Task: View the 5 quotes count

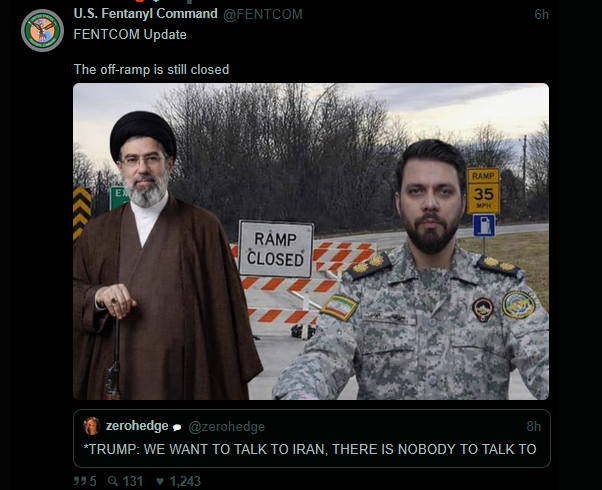Action: pyautogui.click(x=93, y=481)
